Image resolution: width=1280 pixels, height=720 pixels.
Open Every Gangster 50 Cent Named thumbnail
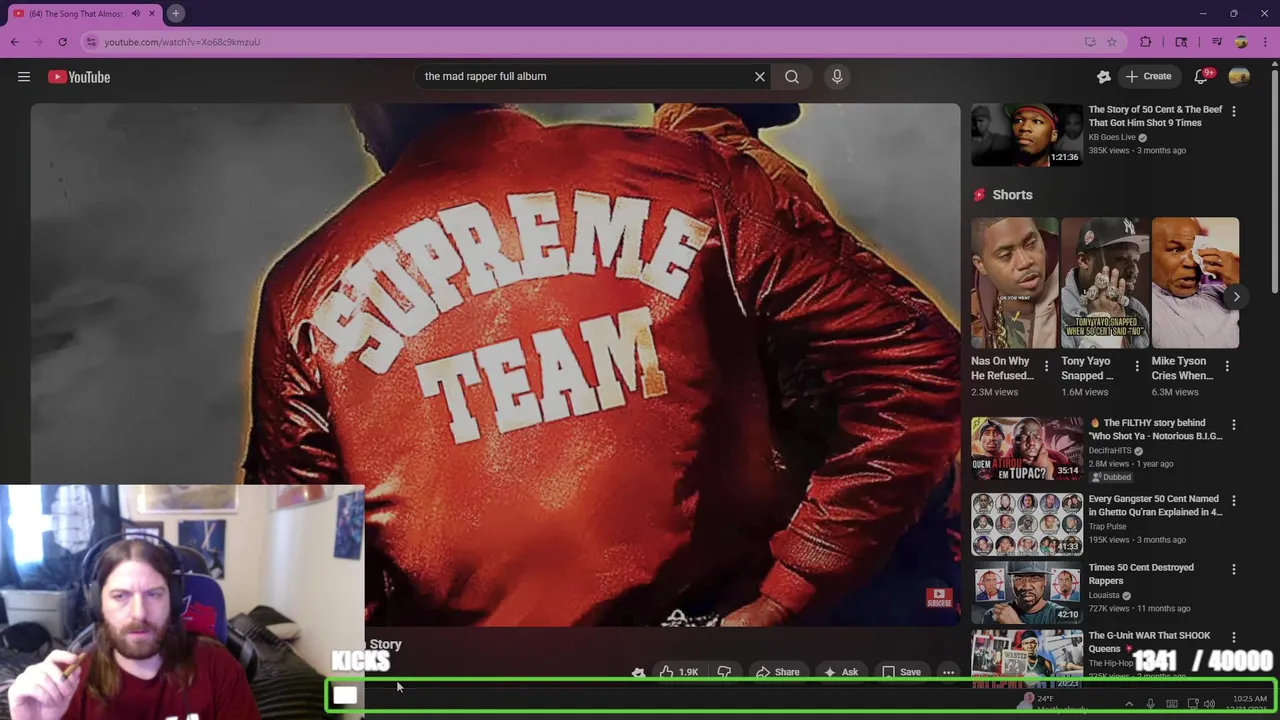point(1027,524)
